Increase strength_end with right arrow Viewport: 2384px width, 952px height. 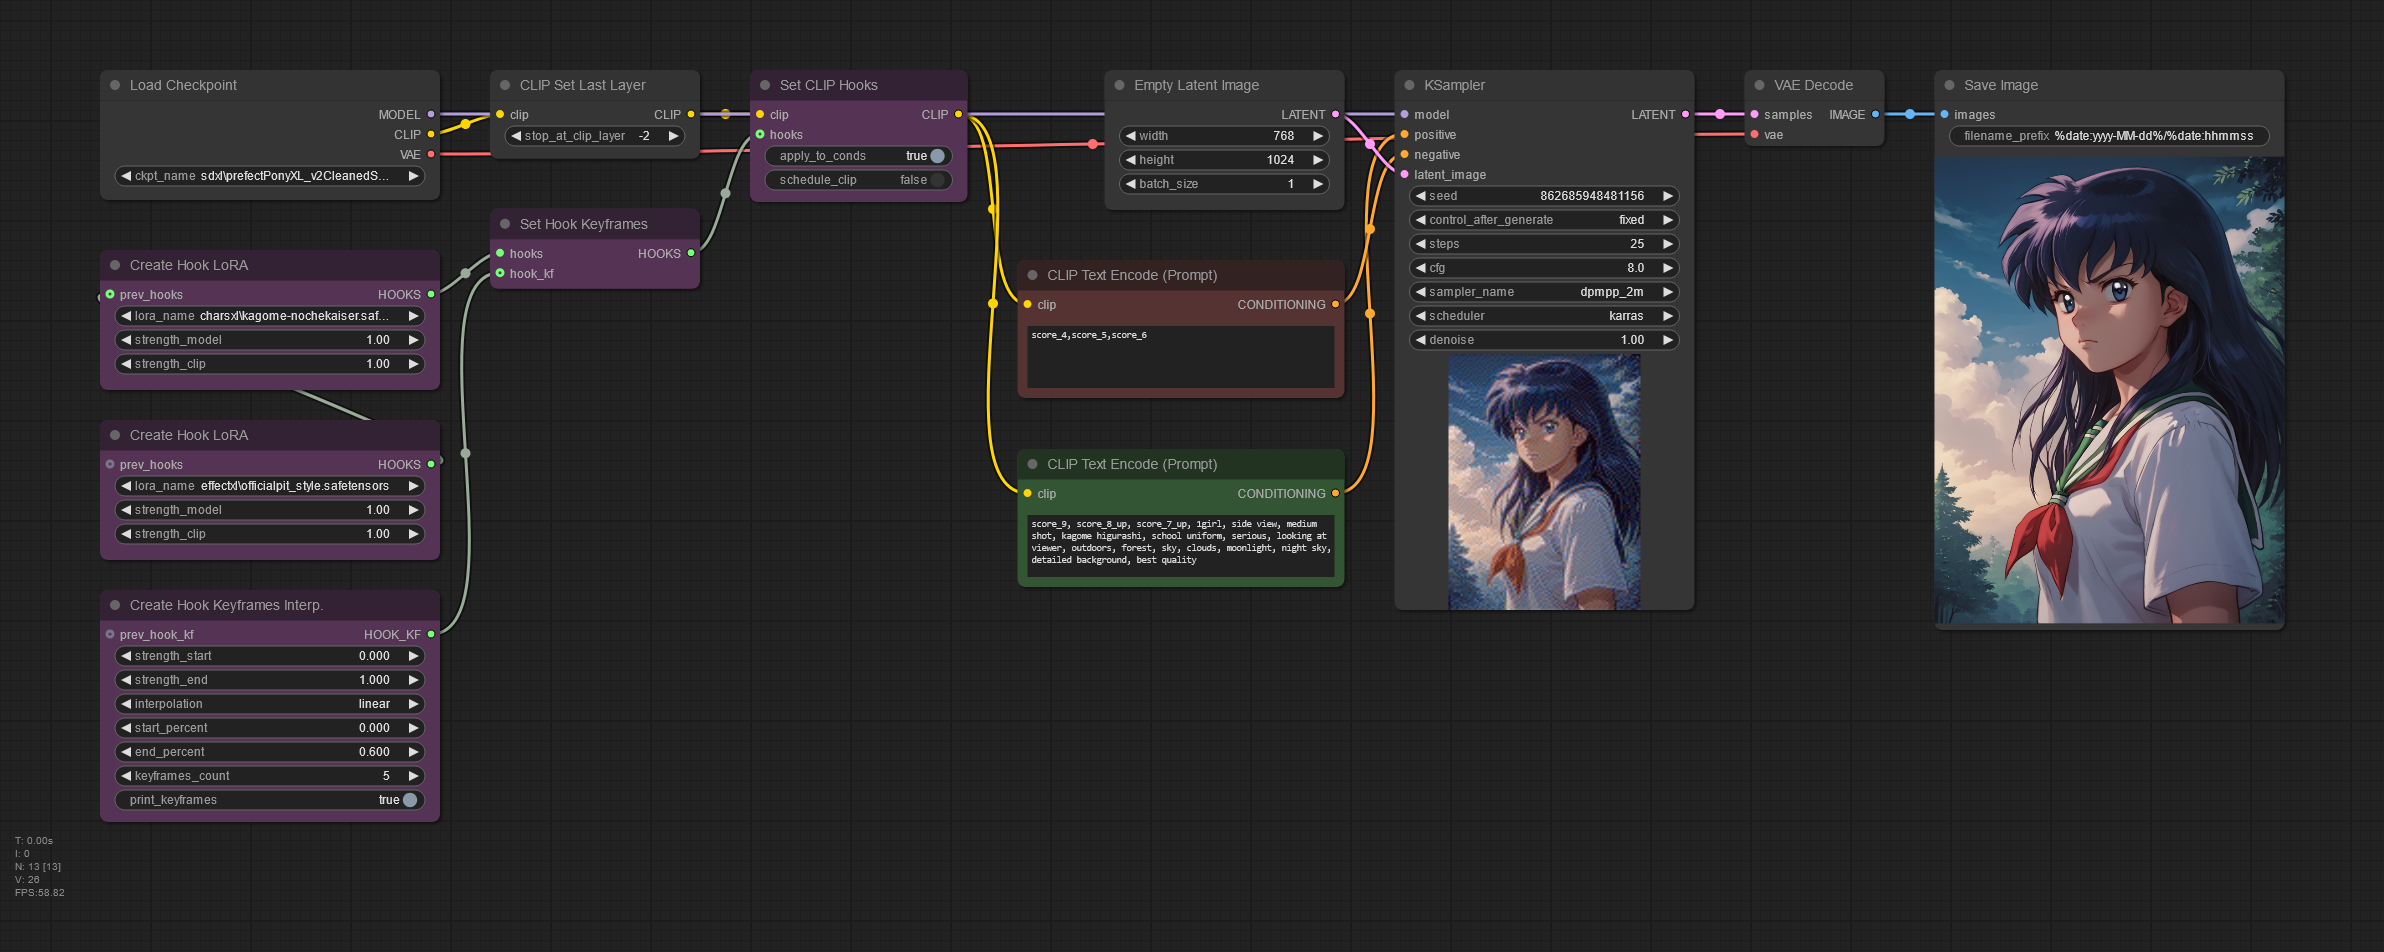pos(413,680)
